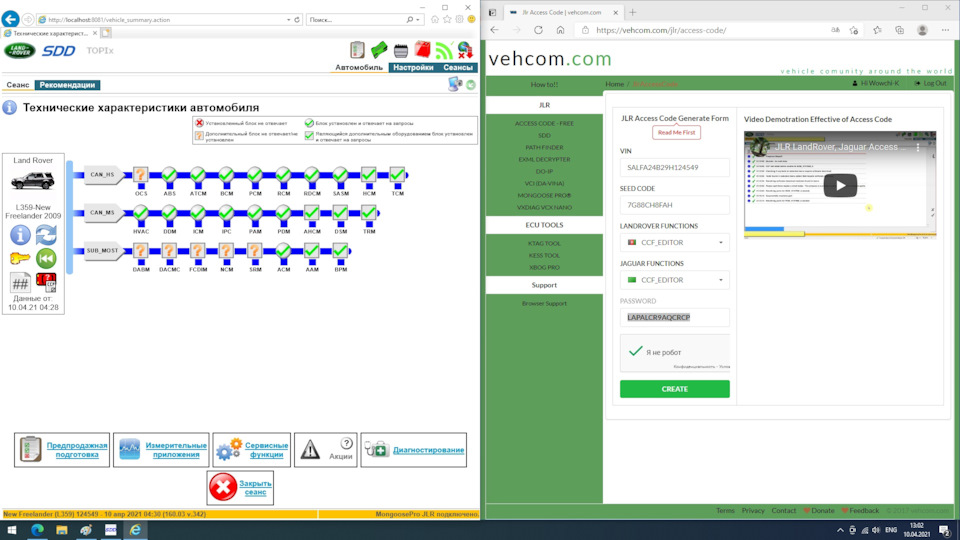Click the Log Out link on vehcom
960x540 pixels.
tap(931, 83)
